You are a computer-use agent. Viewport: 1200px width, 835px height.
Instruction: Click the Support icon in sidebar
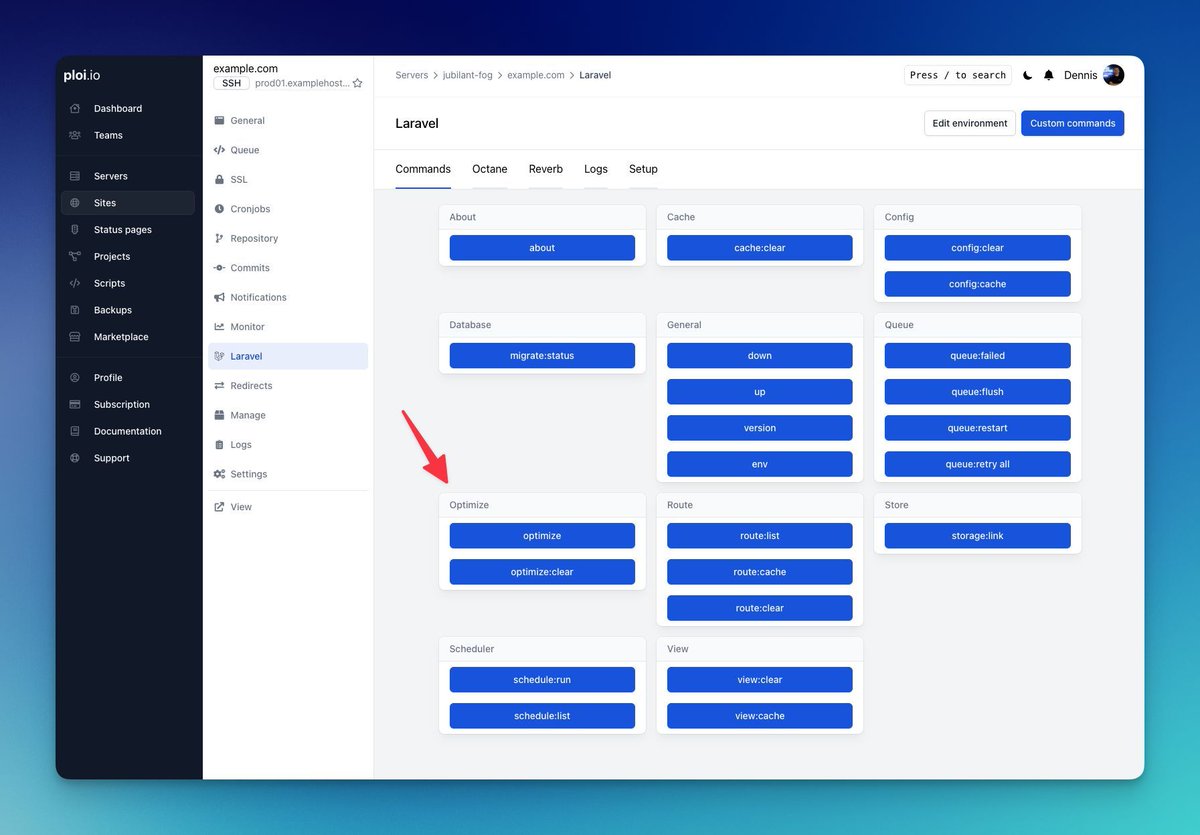click(75, 458)
